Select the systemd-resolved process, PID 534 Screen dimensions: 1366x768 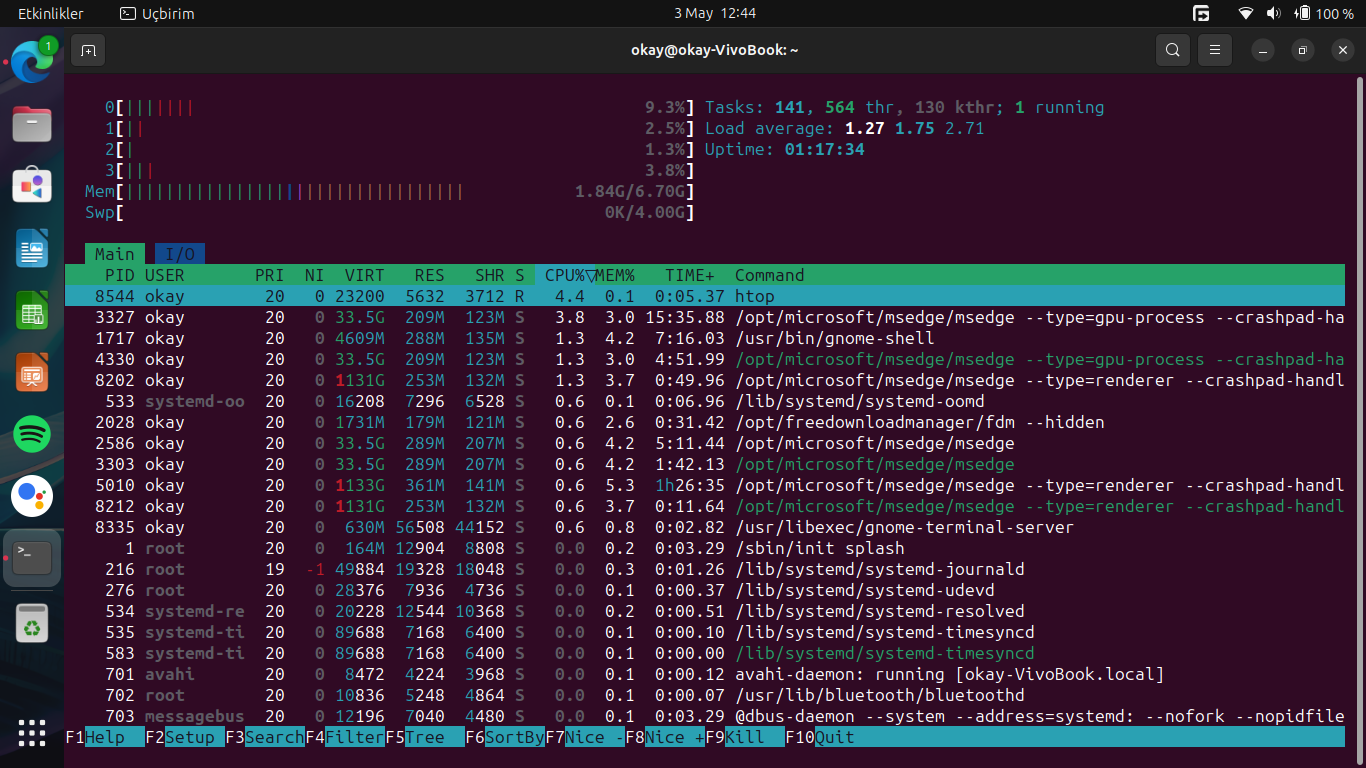coord(705,611)
